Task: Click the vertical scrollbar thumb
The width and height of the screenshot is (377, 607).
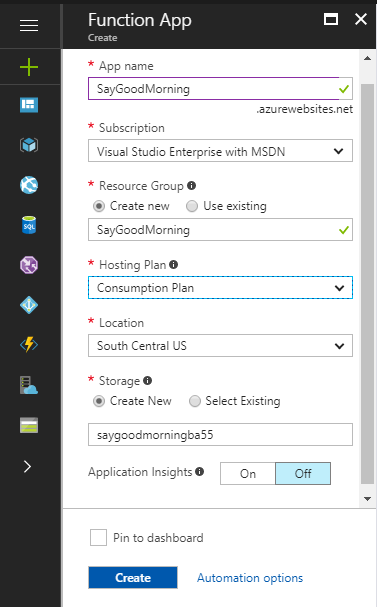Action: (367, 283)
